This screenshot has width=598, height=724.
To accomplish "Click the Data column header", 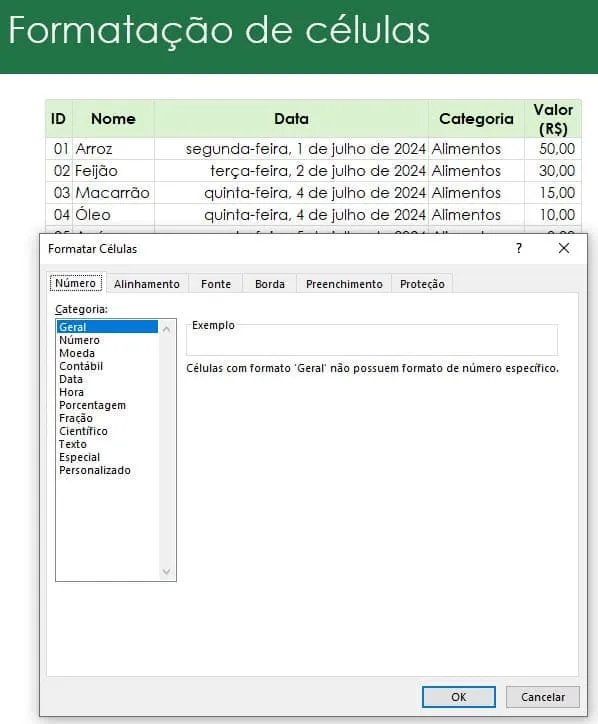I will (x=291, y=119).
